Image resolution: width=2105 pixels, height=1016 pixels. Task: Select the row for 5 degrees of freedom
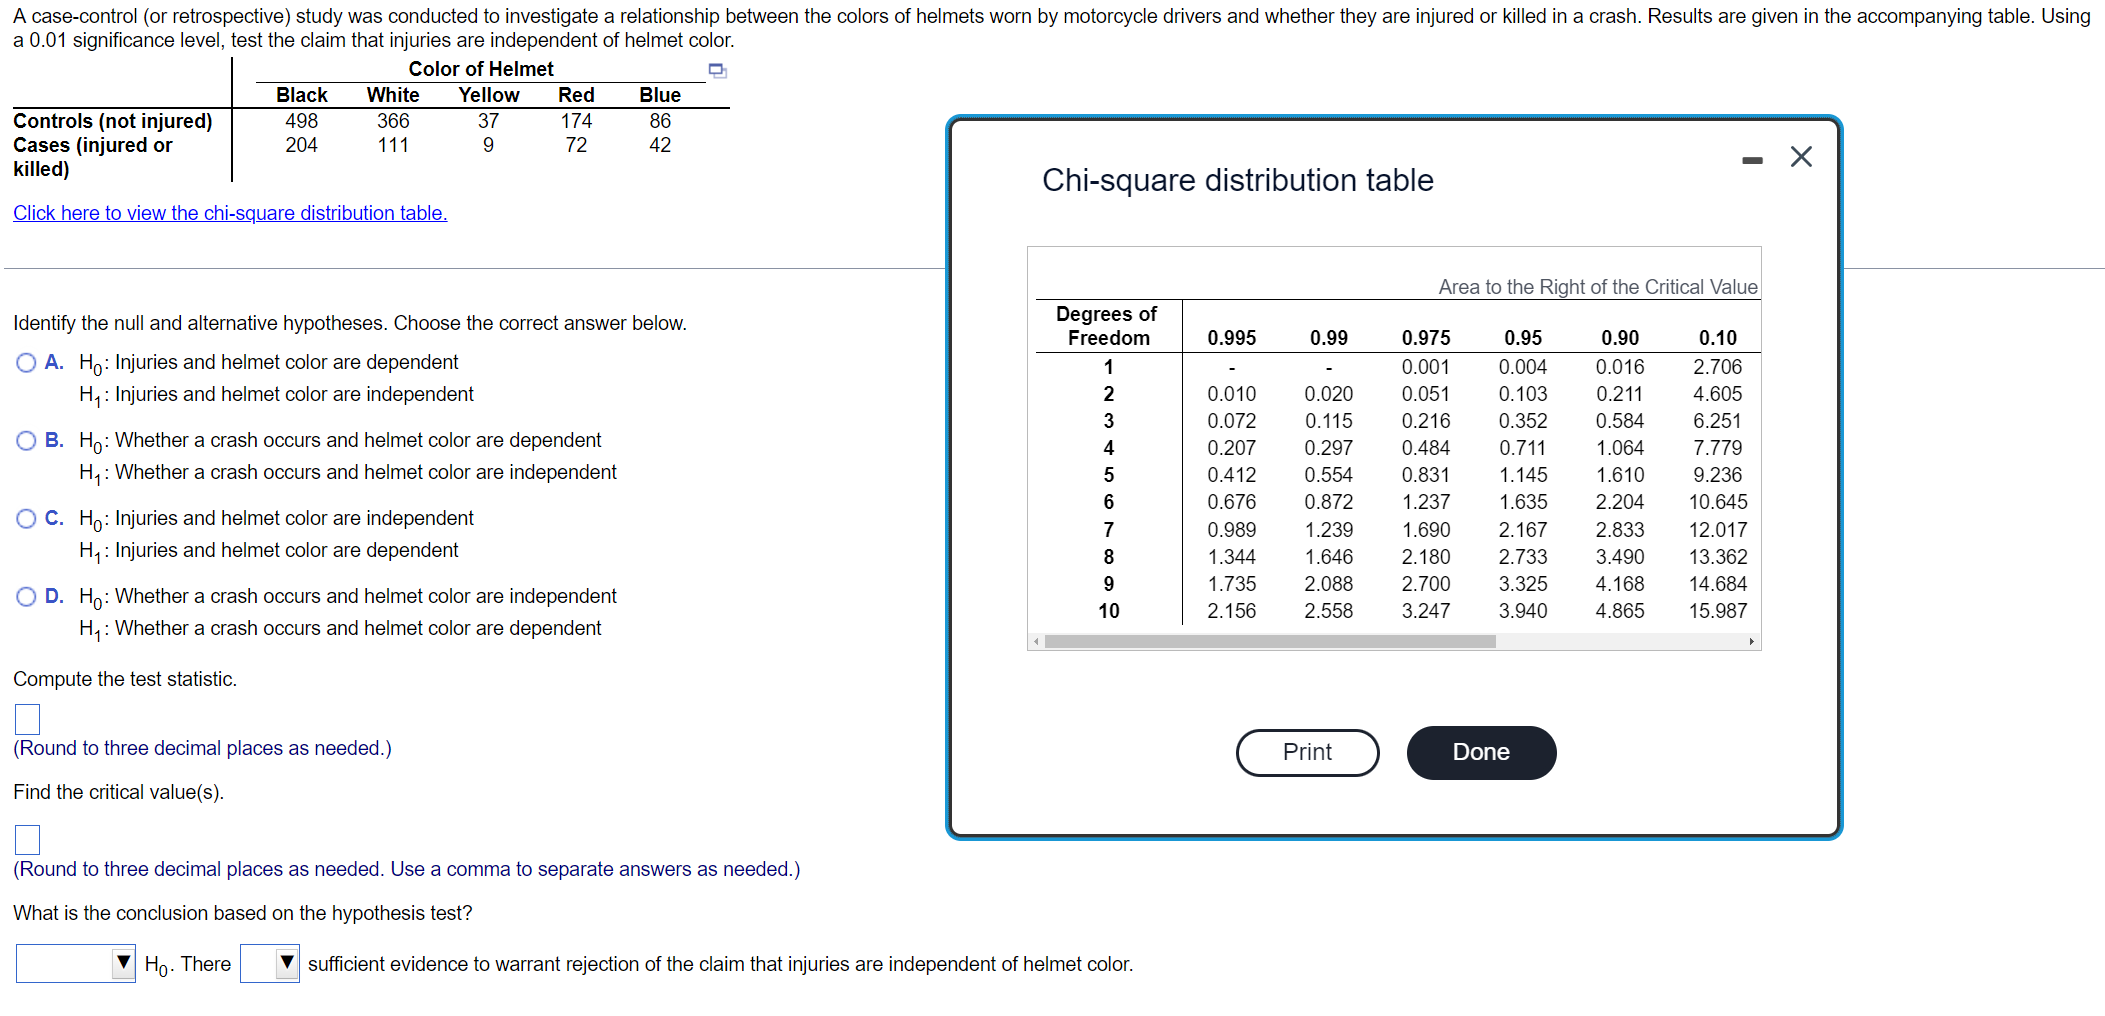coord(1108,474)
